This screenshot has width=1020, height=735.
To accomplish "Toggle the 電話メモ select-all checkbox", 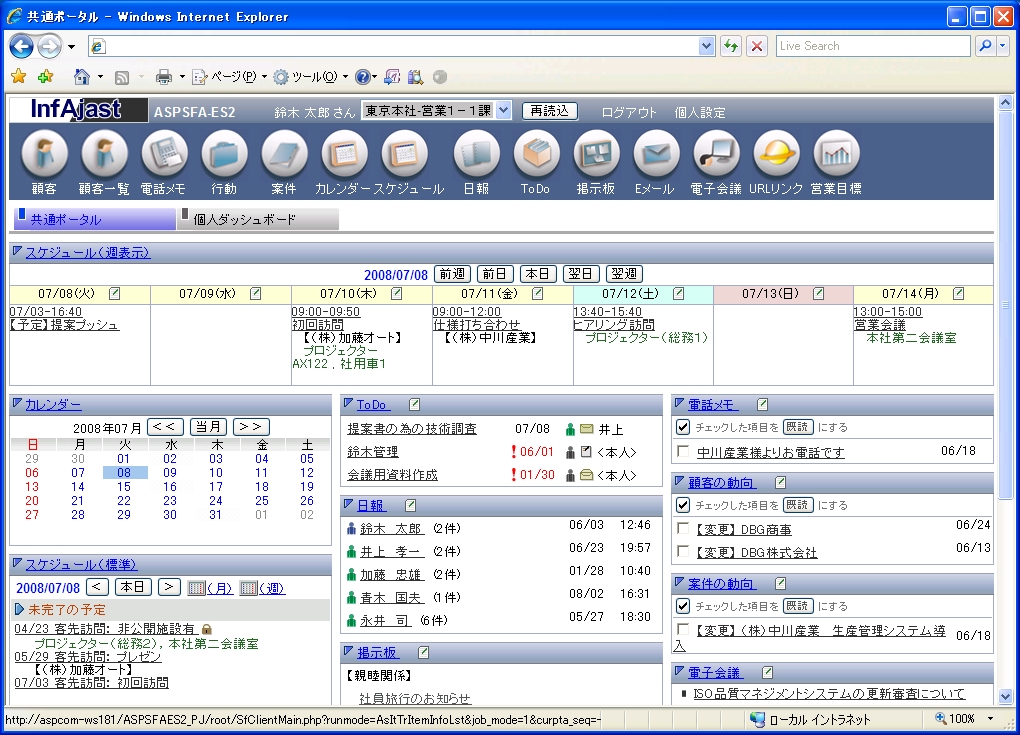I will click(683, 427).
